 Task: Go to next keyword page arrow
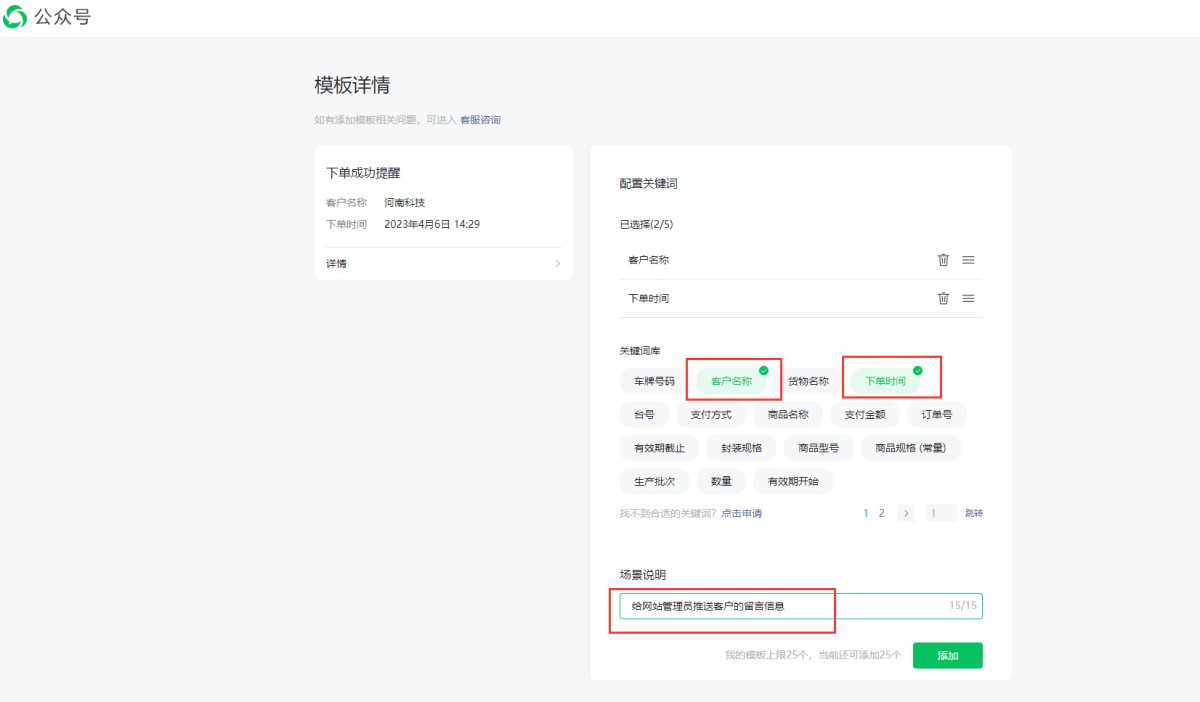click(906, 513)
